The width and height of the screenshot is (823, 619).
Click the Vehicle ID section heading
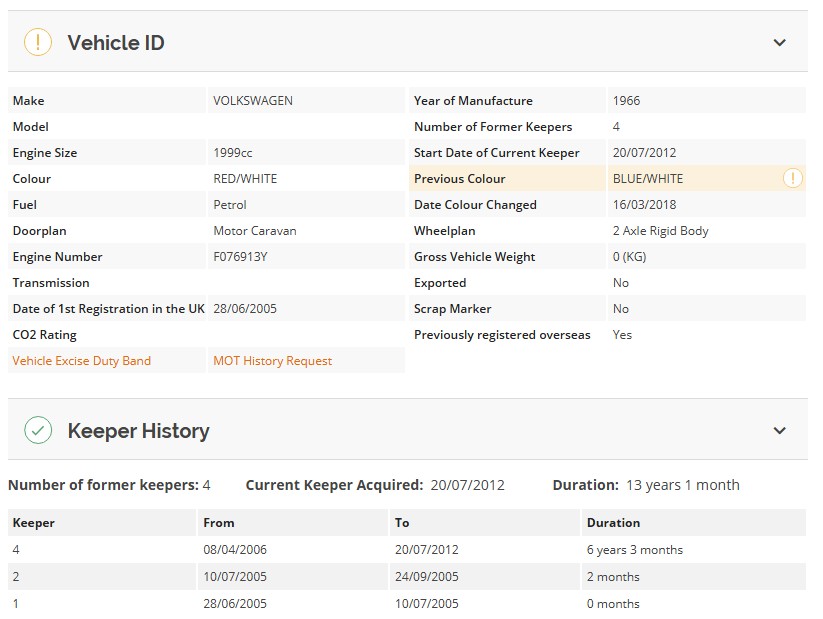point(116,43)
